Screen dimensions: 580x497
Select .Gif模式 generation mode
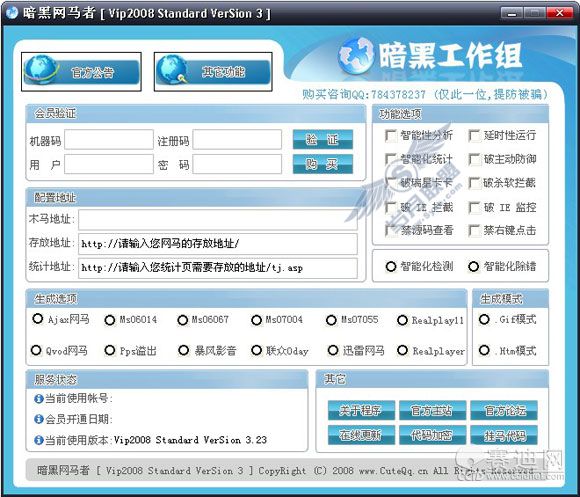click(484, 319)
